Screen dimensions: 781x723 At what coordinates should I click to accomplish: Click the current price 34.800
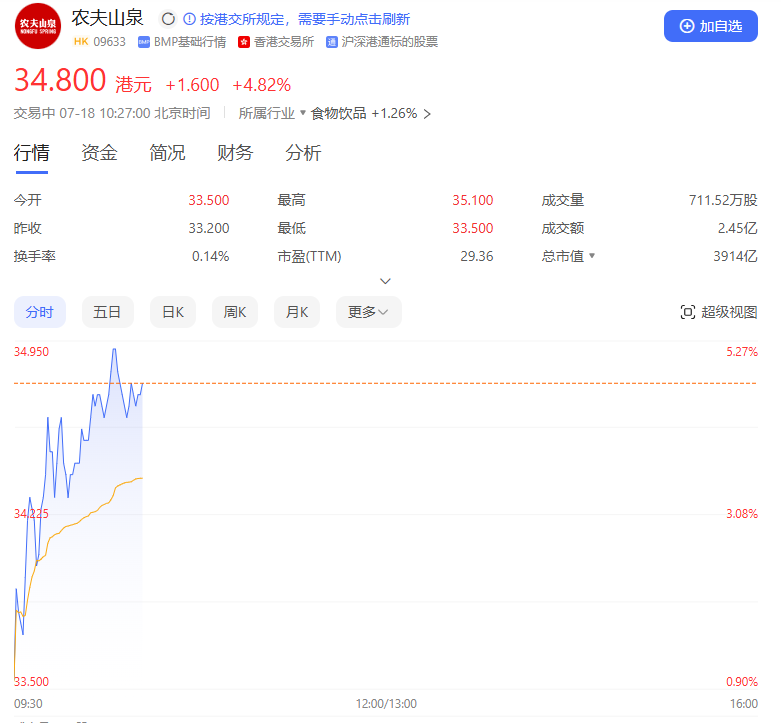(60, 80)
